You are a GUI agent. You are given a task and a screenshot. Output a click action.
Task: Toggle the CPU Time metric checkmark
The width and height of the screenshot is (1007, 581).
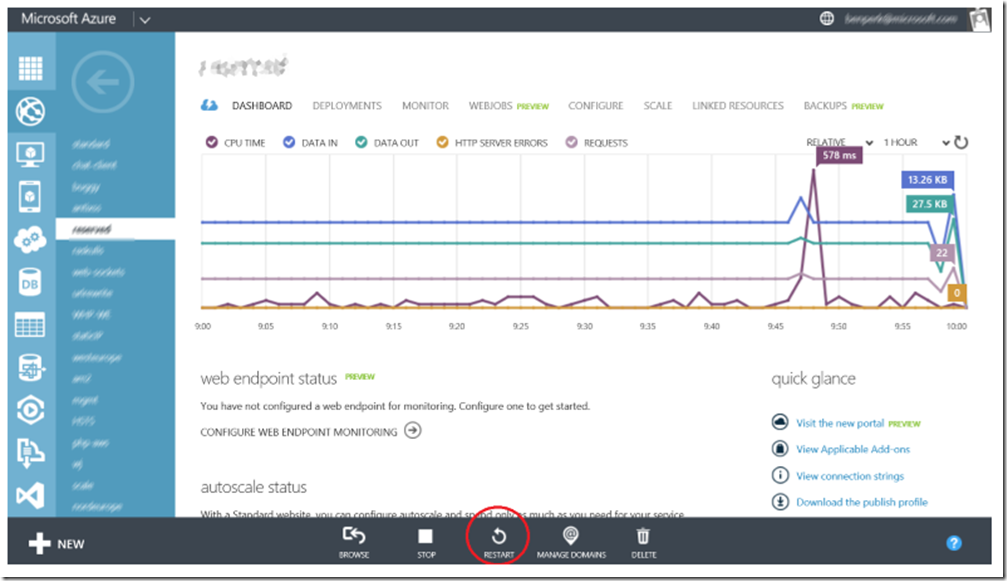(x=211, y=143)
